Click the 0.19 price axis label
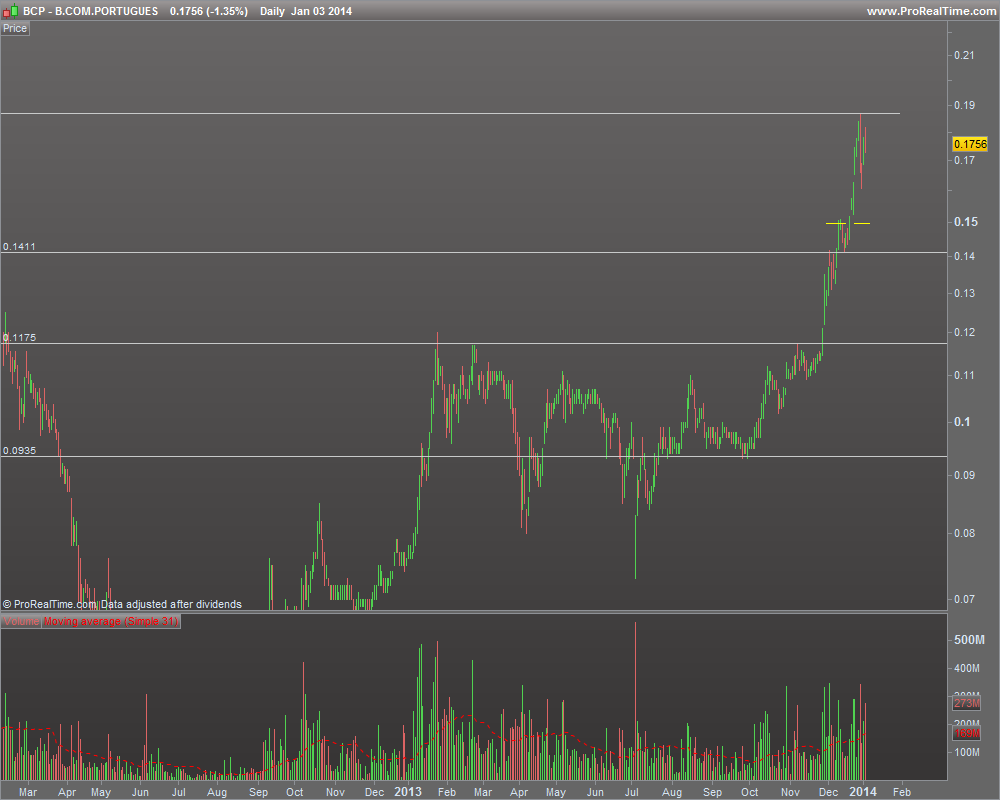Screen dimensions: 1000x800 964,105
